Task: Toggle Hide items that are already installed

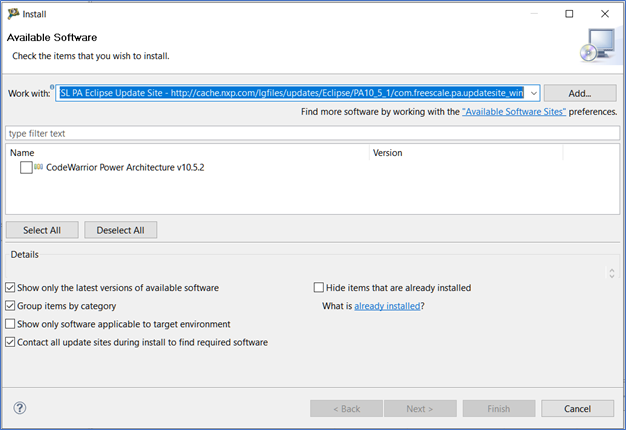Action: click(x=320, y=288)
